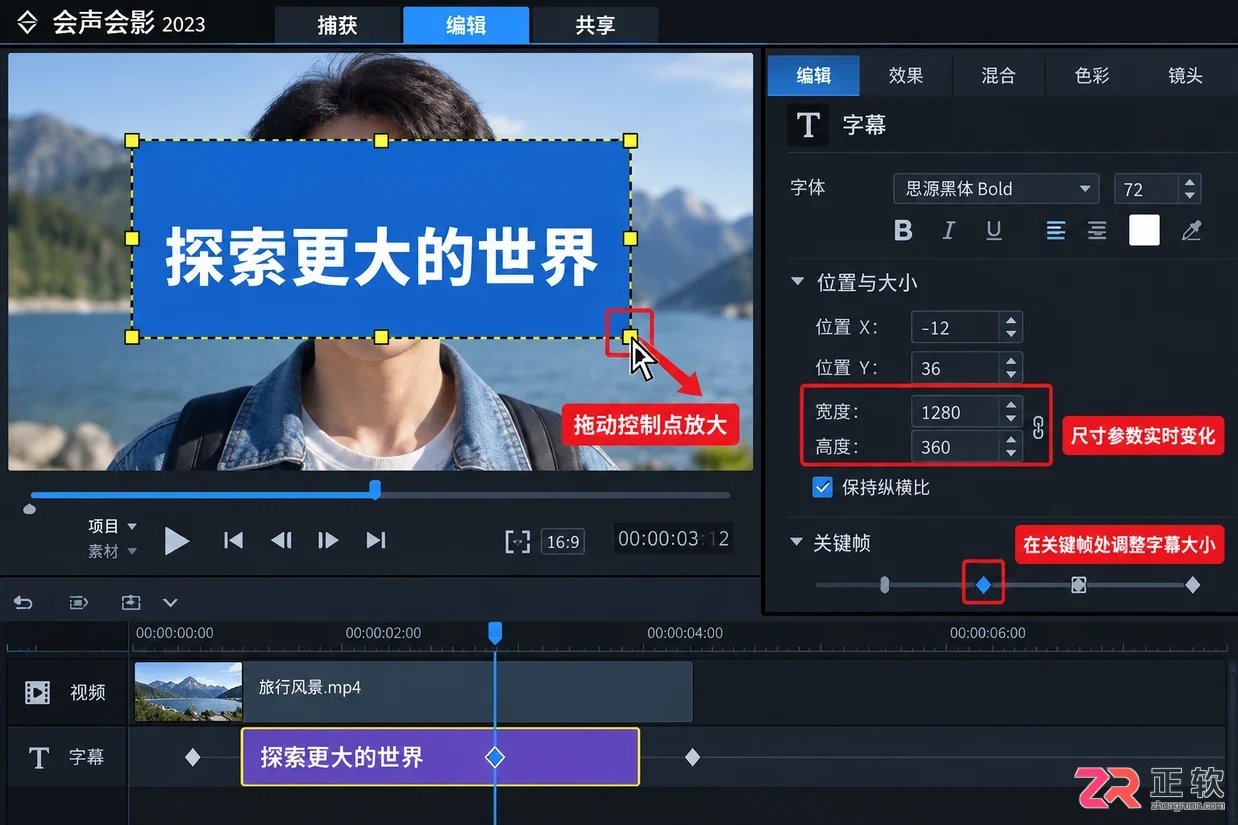Collapse the 关键帧 section

(797, 542)
